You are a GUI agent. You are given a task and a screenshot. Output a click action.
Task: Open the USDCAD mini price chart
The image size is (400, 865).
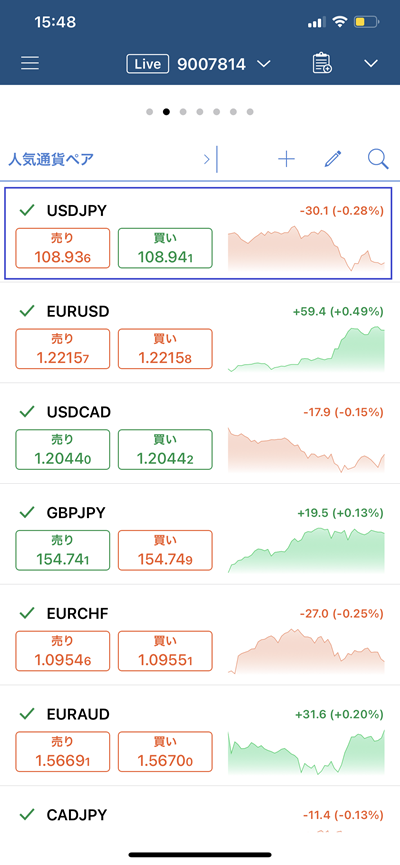click(x=306, y=450)
